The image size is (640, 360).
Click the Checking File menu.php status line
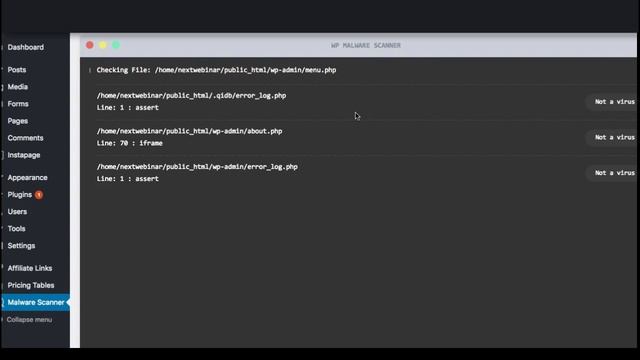[216, 70]
